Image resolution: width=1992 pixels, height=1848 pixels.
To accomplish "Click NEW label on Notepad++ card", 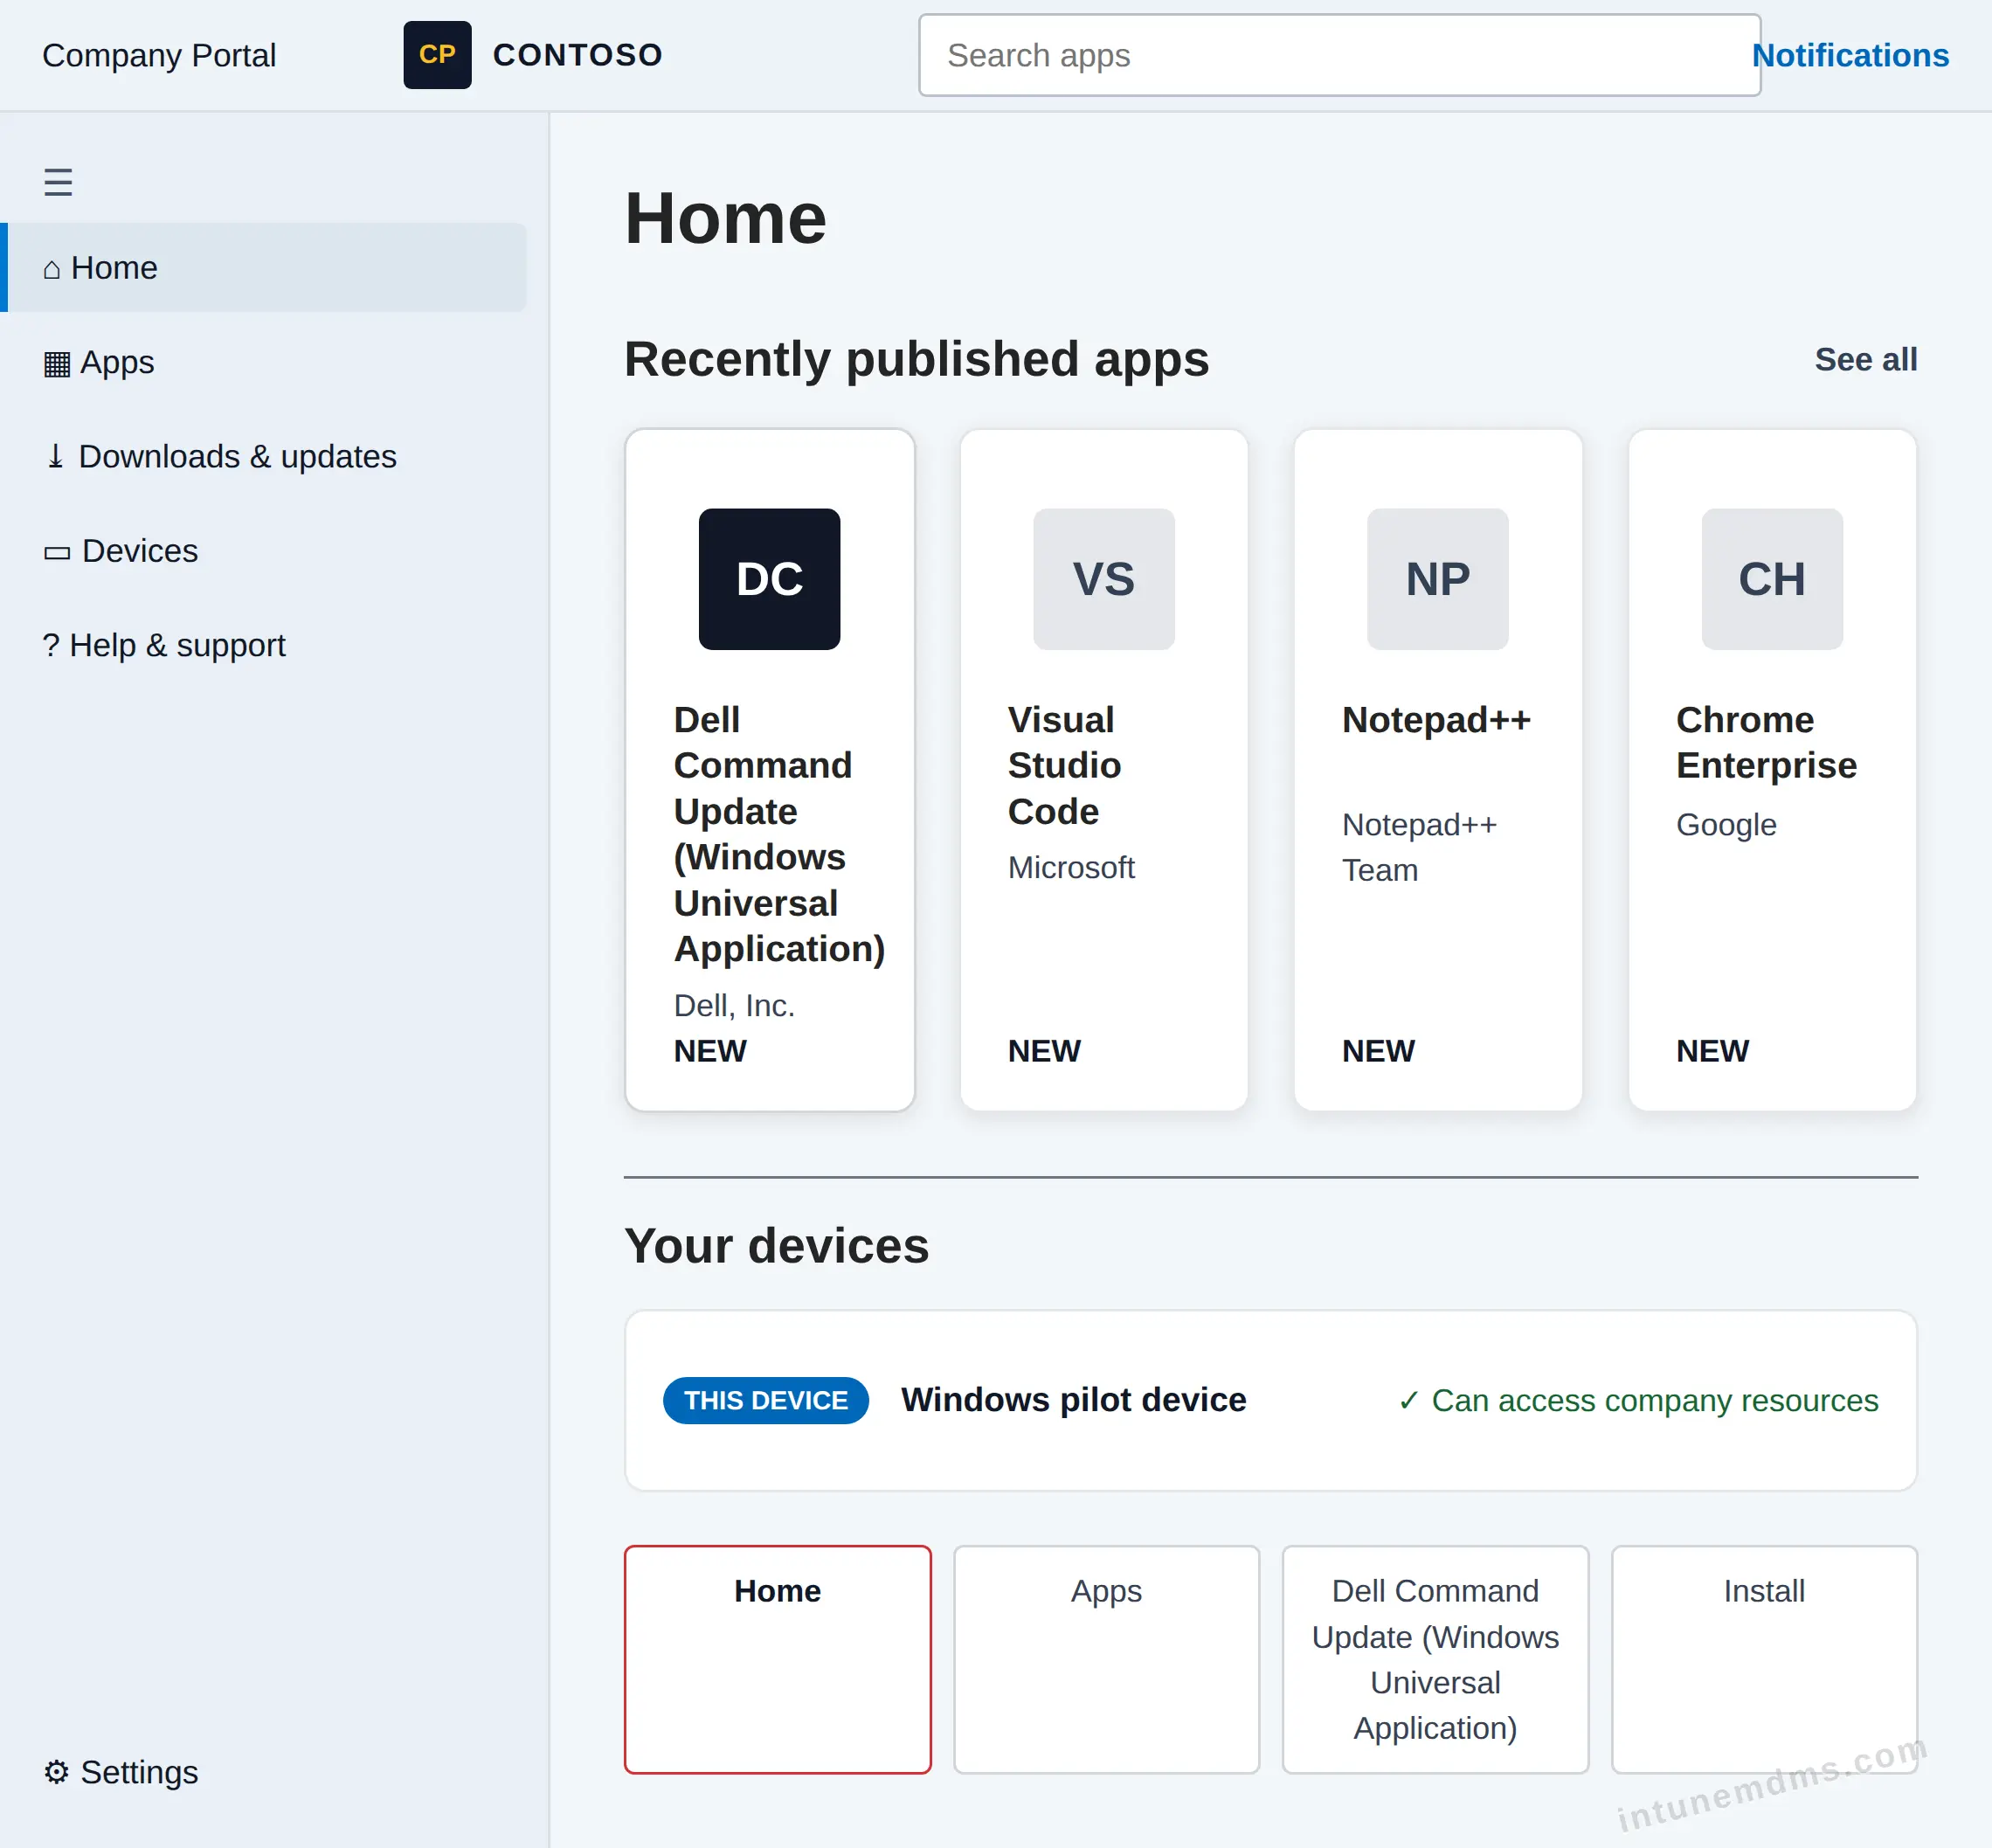I will (x=1378, y=1051).
